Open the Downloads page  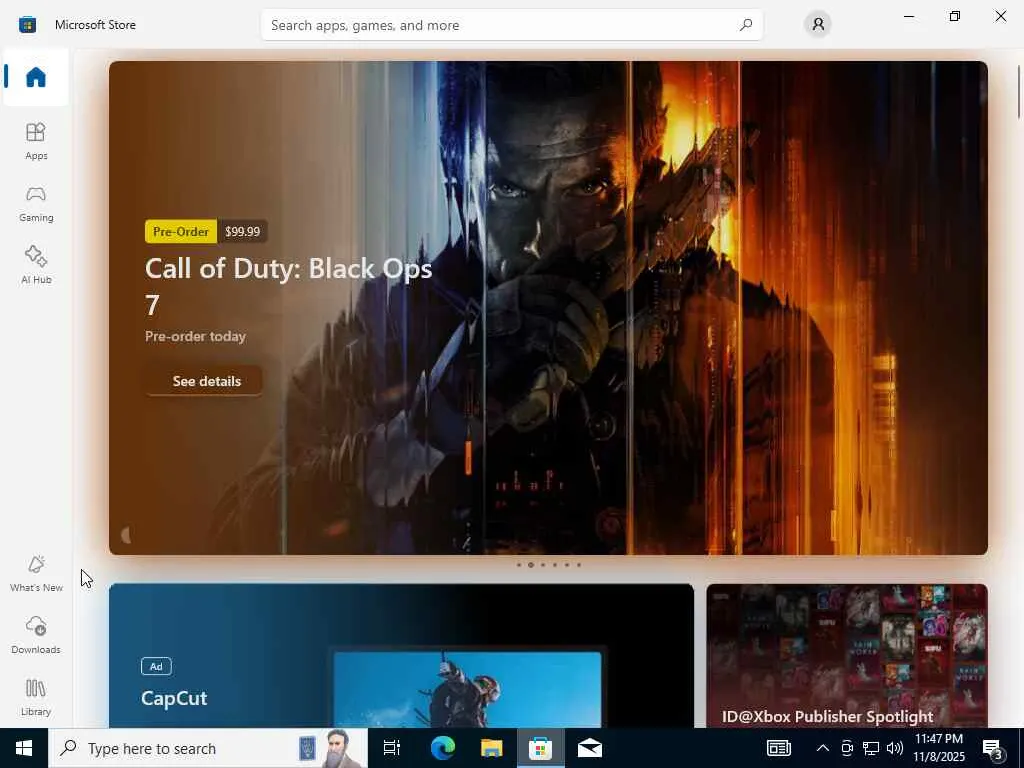[36, 635]
